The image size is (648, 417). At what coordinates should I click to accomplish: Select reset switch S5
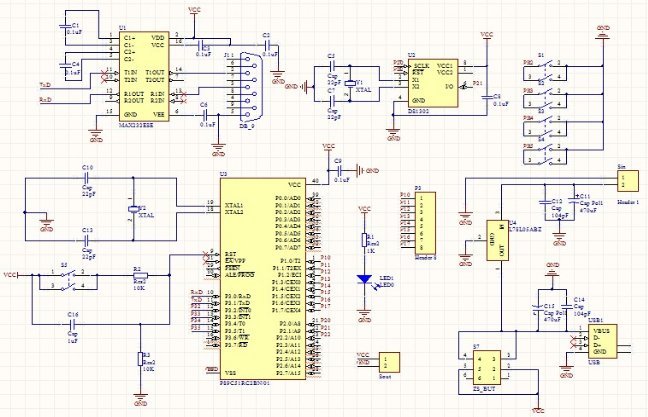coord(69,280)
